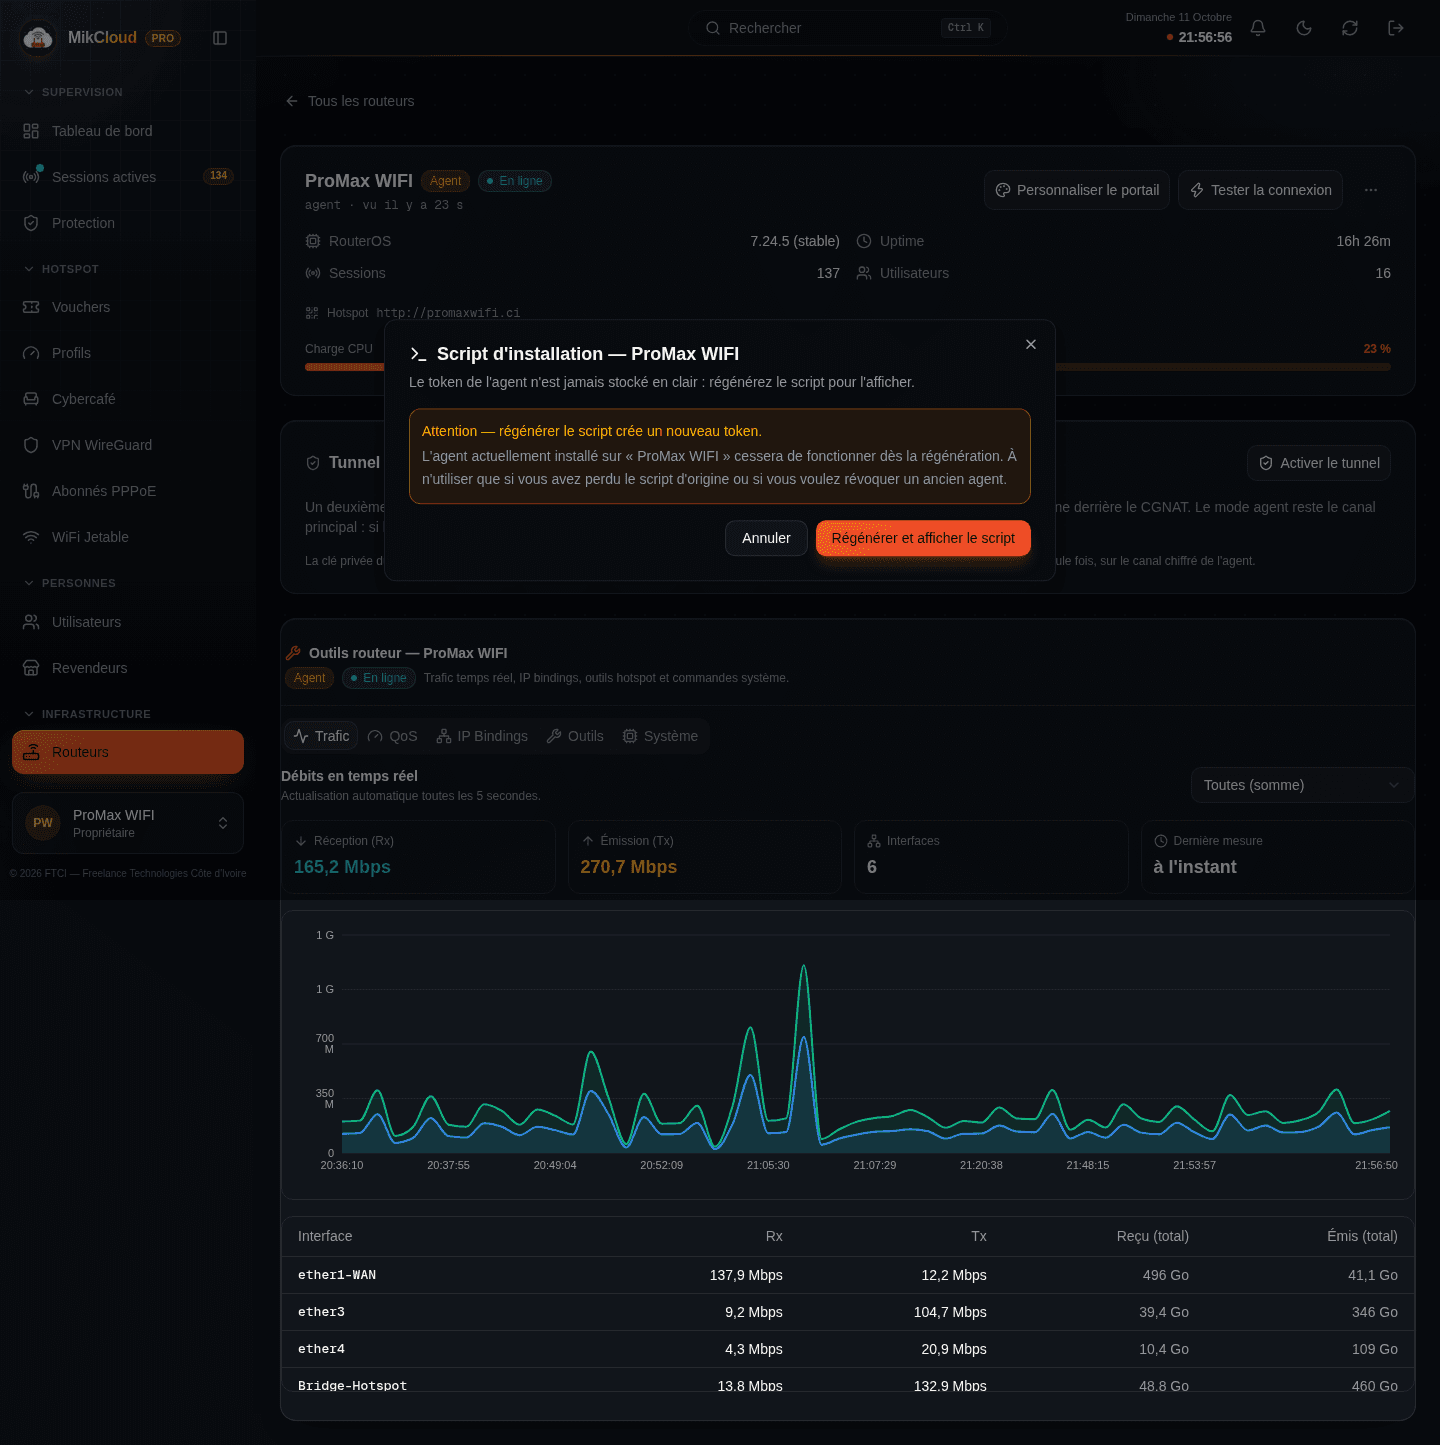Click the logout icon

[x=1396, y=28]
